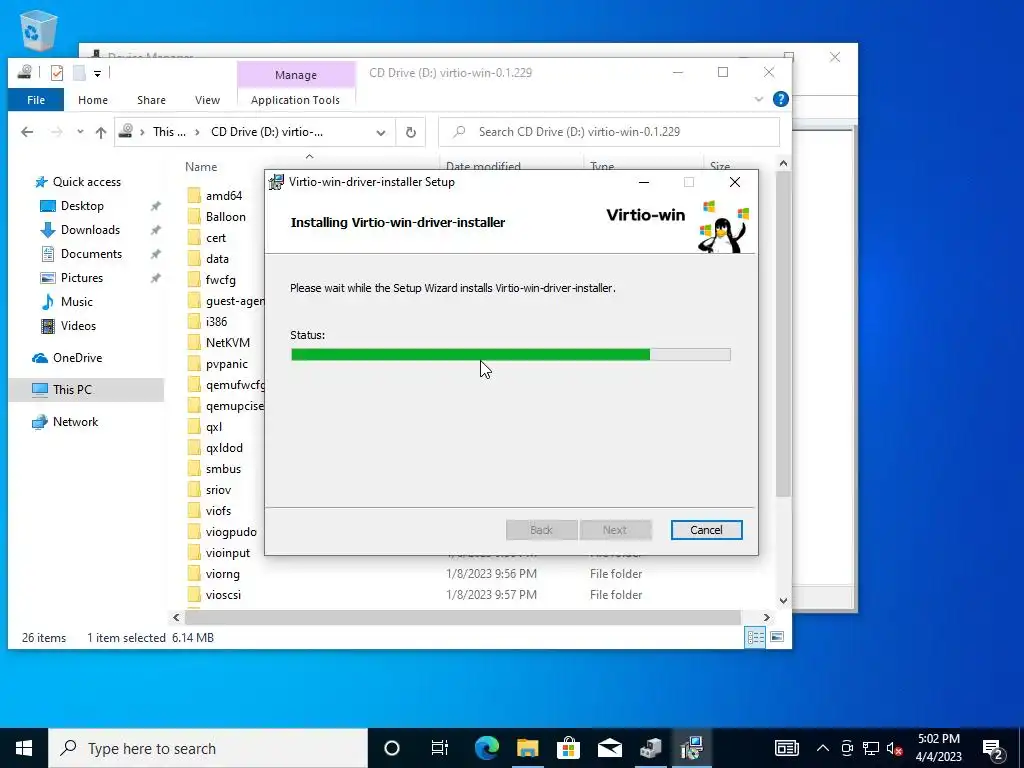Select the Balloon folder
Screen dimensions: 1024x768
pyautogui.click(x=225, y=217)
